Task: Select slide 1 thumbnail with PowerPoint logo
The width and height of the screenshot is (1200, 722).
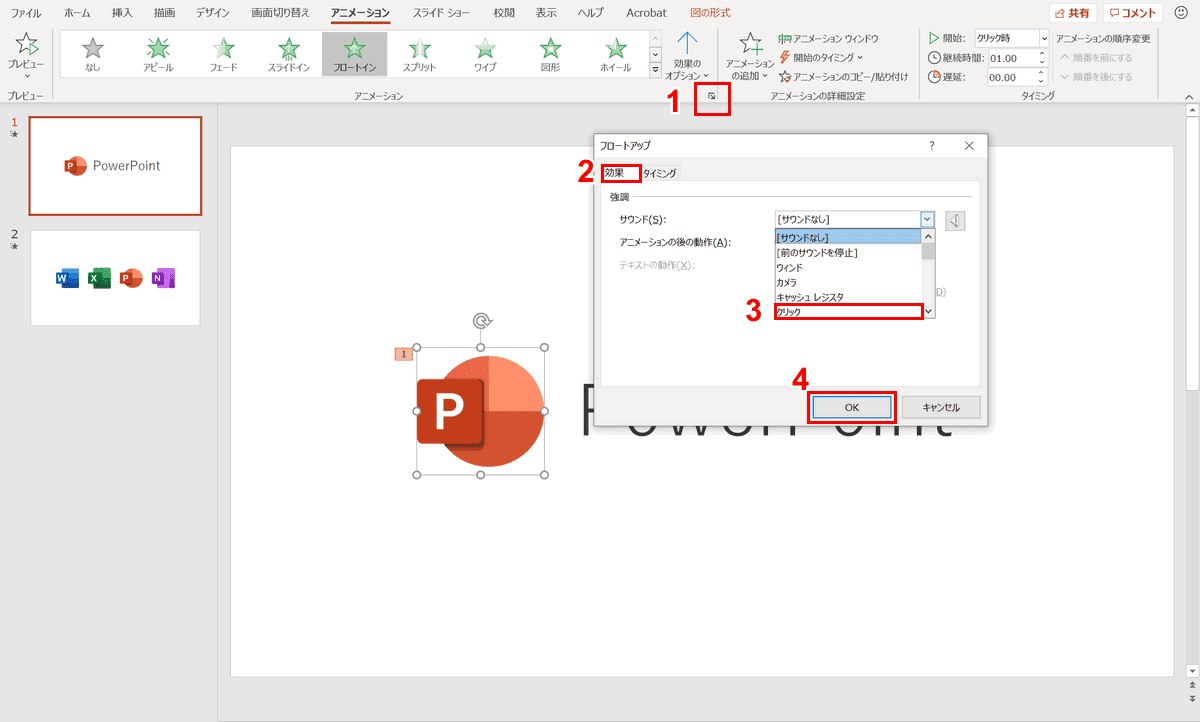Action: 115,166
